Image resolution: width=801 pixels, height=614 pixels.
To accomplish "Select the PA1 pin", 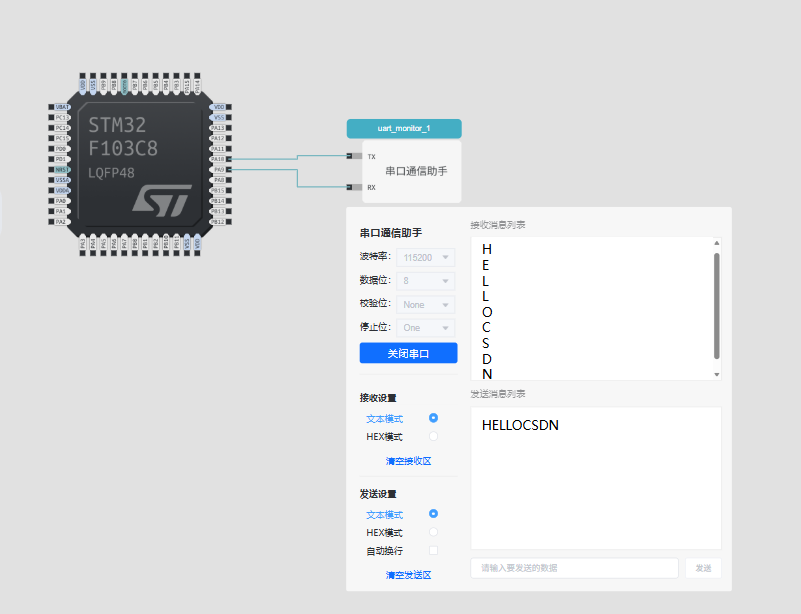I will (x=59, y=211).
